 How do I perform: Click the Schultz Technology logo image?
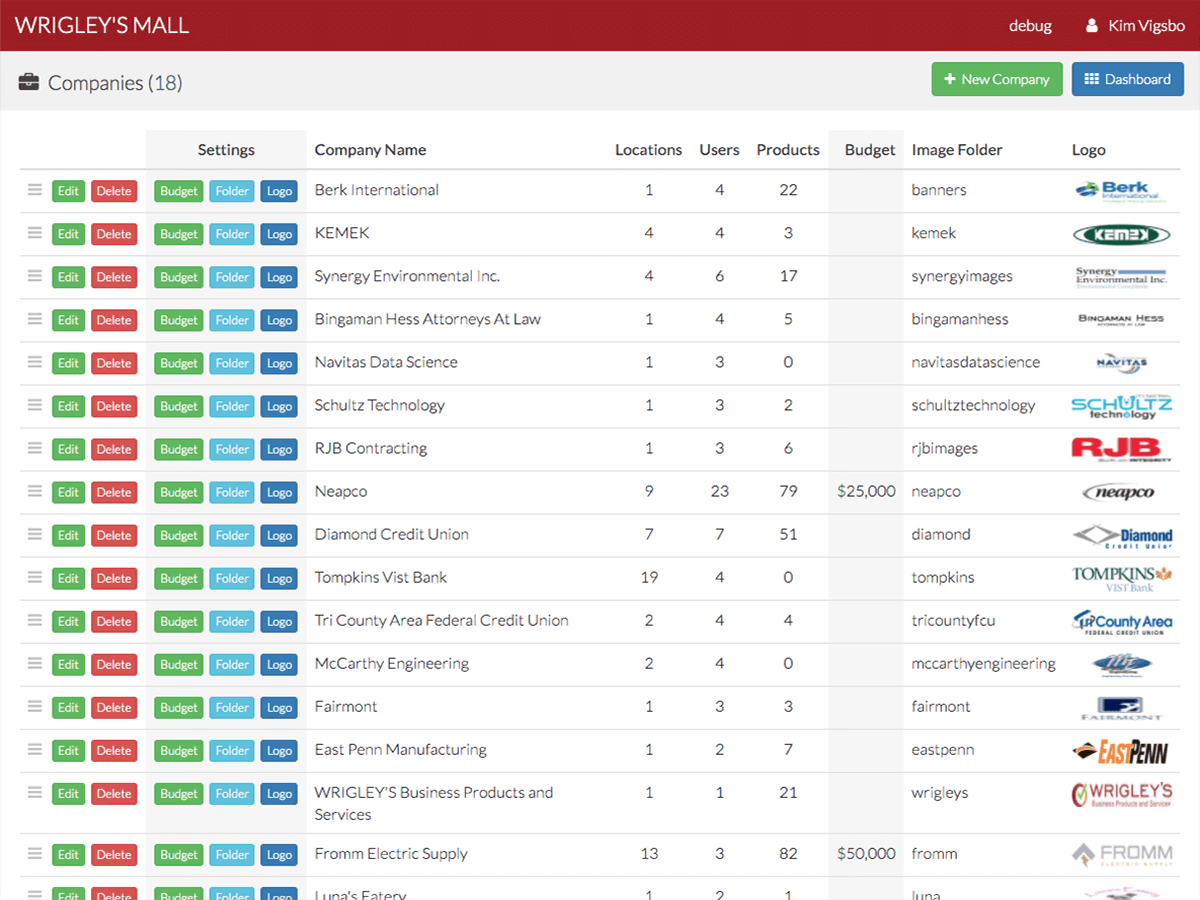coord(1122,406)
